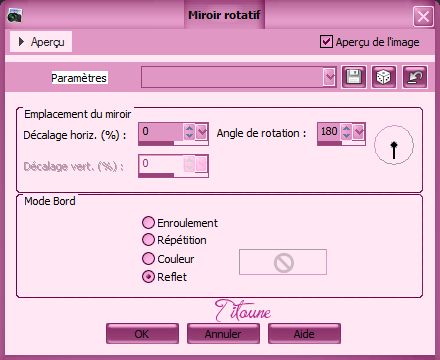The height and width of the screenshot is (360, 440).
Task: Select the Reflet radio button
Action: [x=148, y=276]
